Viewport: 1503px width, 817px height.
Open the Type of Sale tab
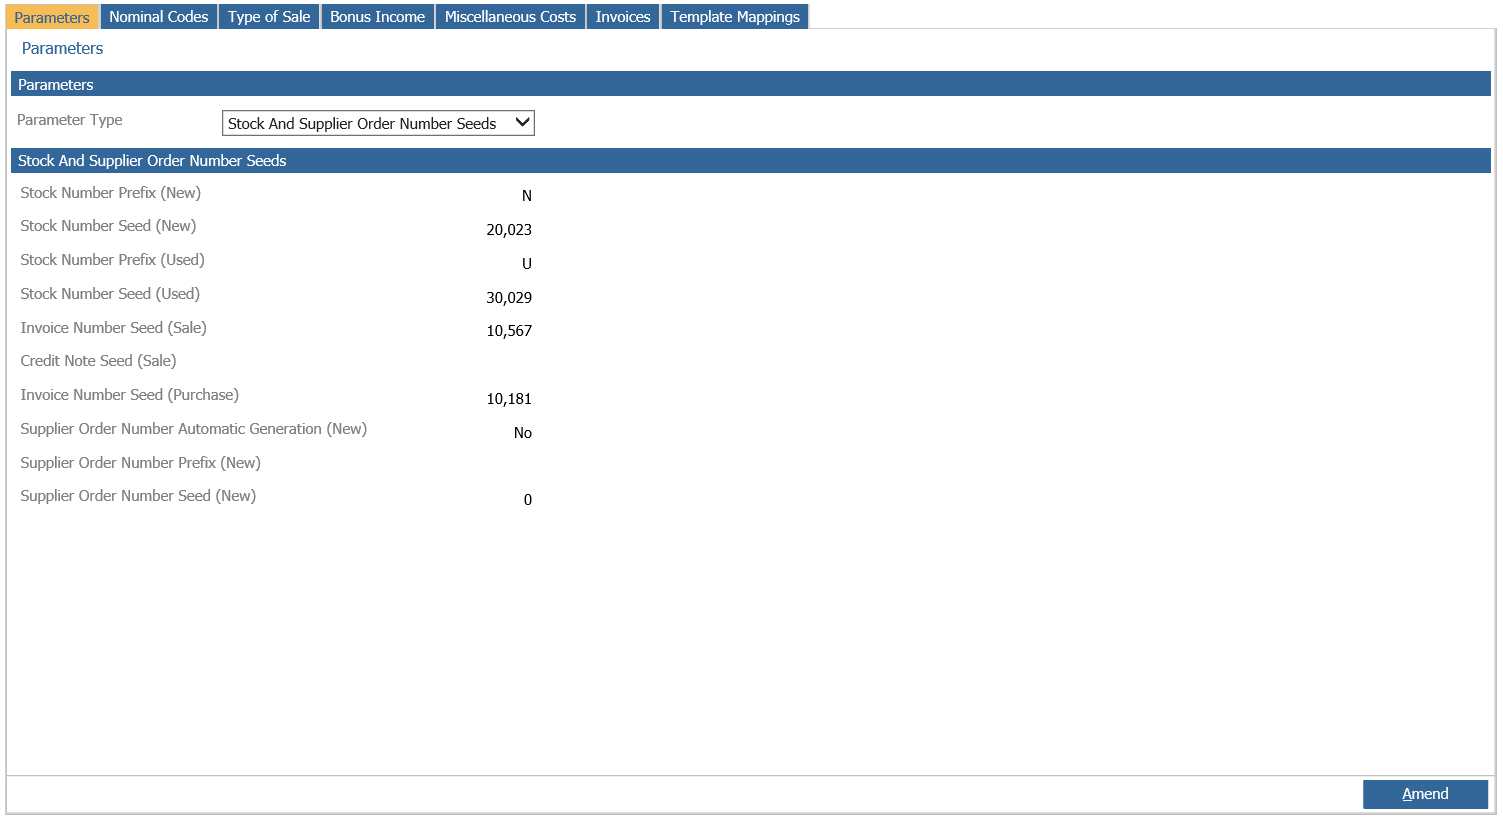click(268, 17)
